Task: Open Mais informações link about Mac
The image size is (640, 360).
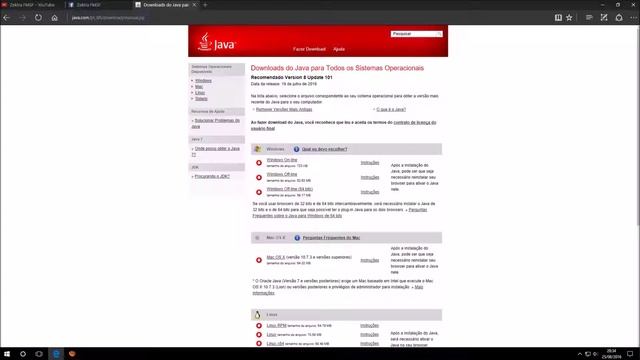Action: pyautogui.click(x=338, y=290)
